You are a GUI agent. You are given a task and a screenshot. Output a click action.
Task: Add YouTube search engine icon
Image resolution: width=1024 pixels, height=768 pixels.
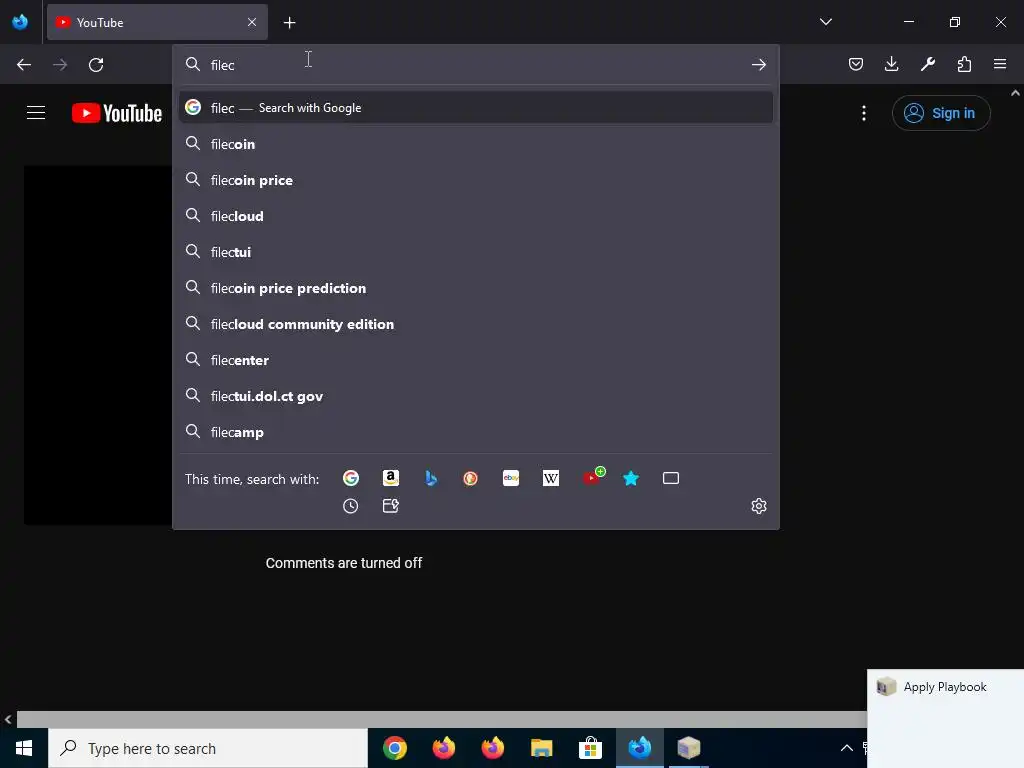point(593,477)
